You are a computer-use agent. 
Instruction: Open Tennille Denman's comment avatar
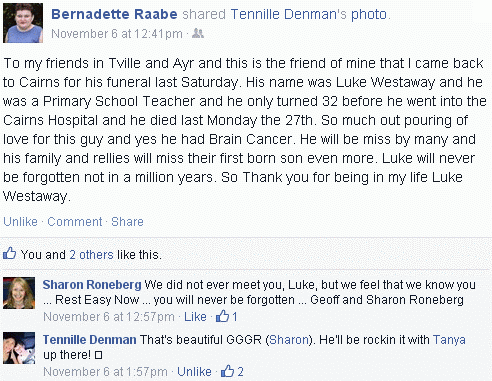(x=19, y=348)
